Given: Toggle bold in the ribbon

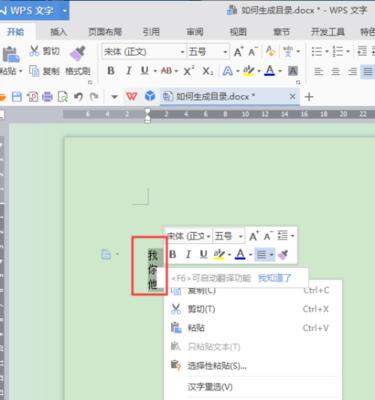Looking at the screenshot, I should click(x=111, y=71).
